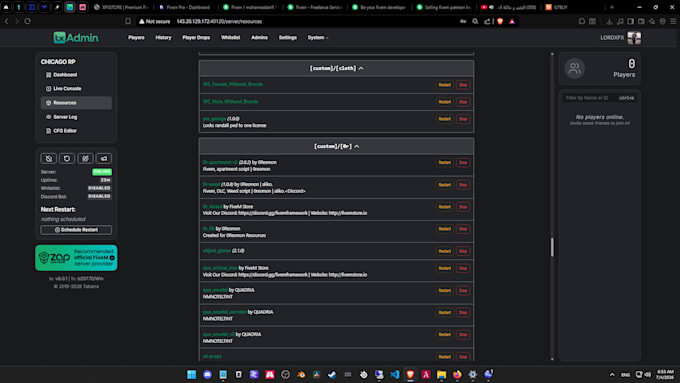Open the History nav item
Screen dimensions: 680x383
163,38
